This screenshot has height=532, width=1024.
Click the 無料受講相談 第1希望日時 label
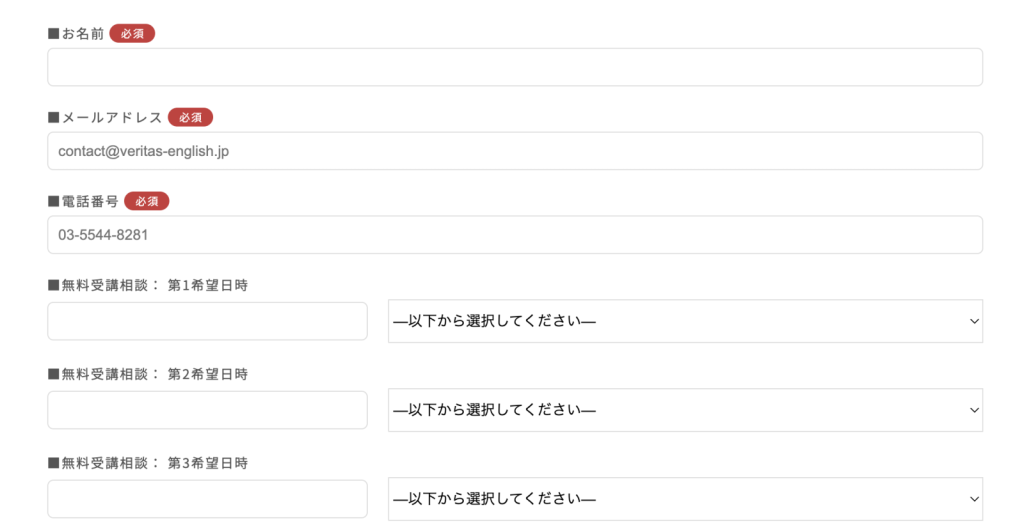tap(148, 285)
